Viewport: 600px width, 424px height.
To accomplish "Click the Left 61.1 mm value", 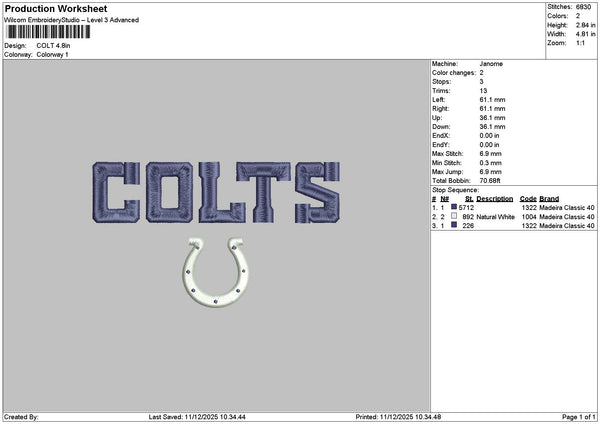I will coord(492,100).
